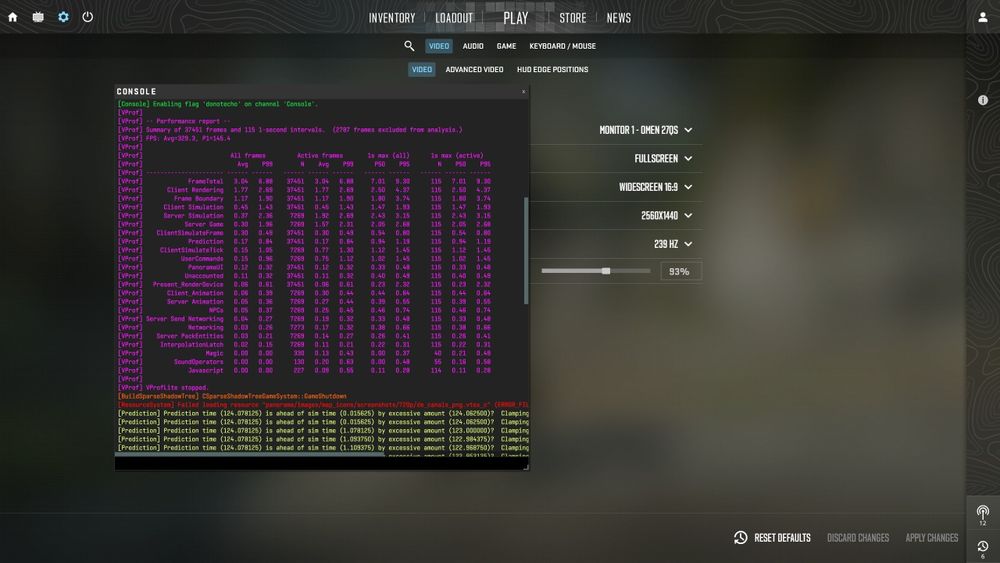
Task: Search settings with magnifier icon
Action: coord(409,46)
